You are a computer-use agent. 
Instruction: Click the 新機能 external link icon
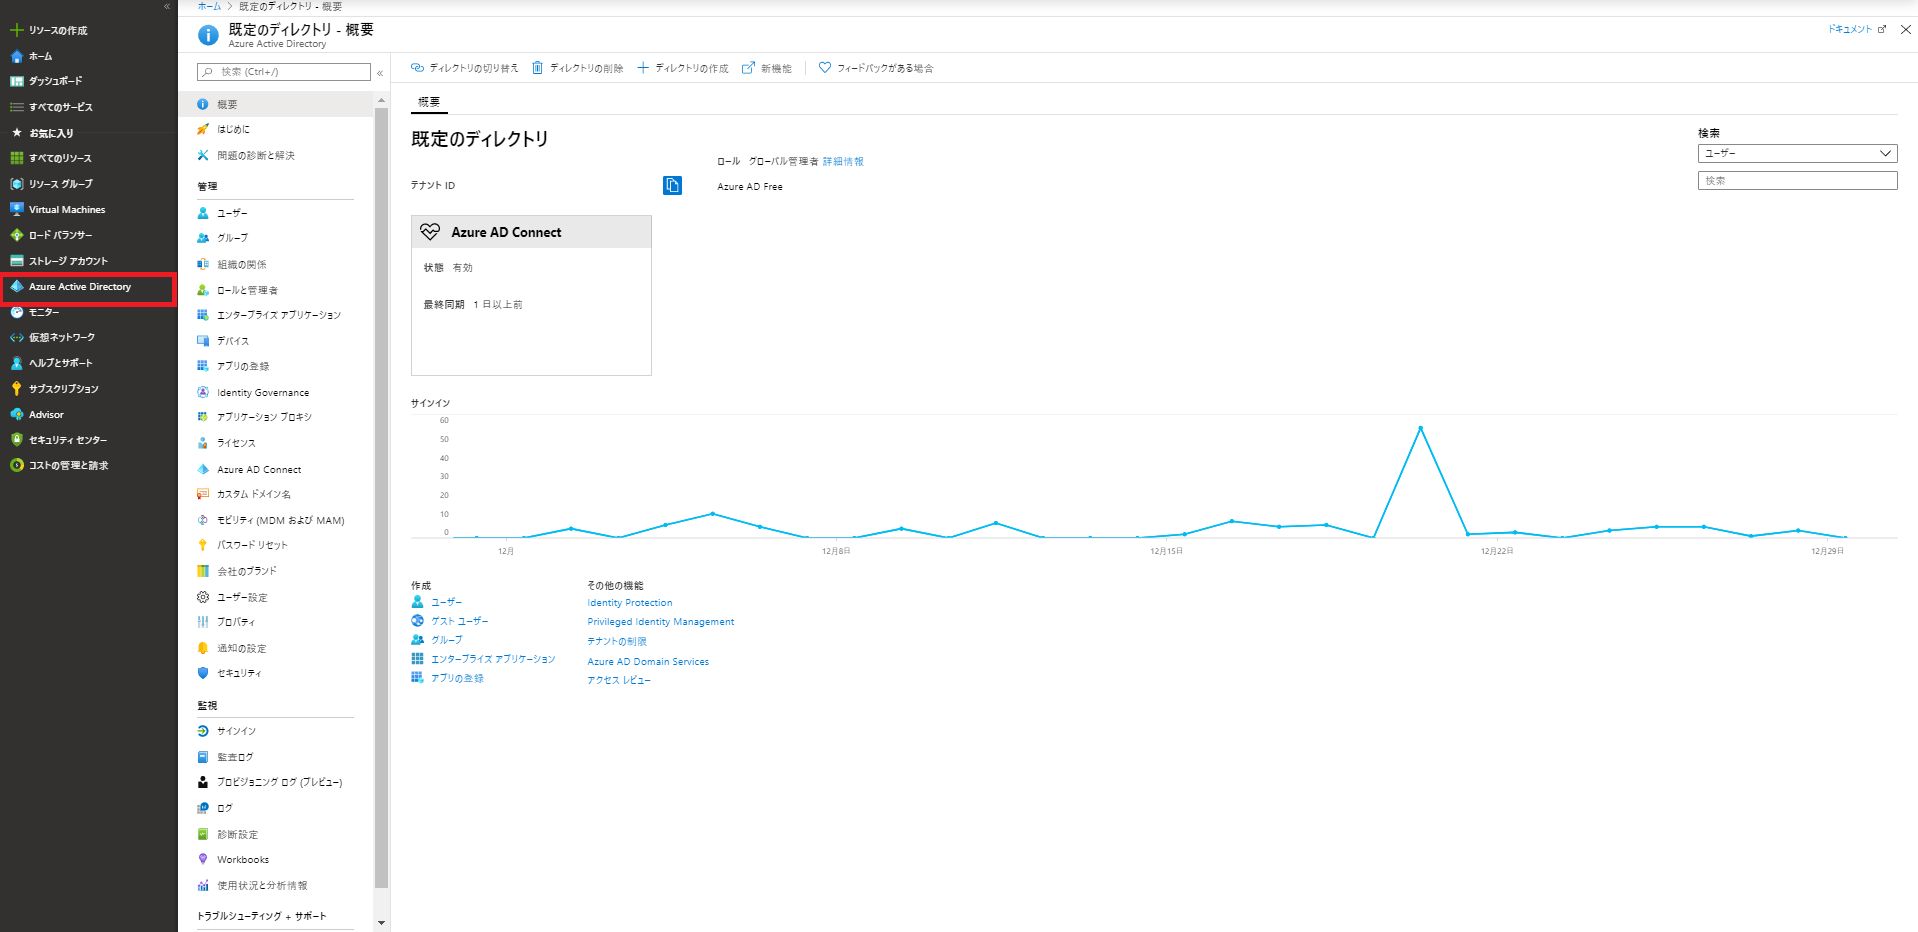point(748,68)
